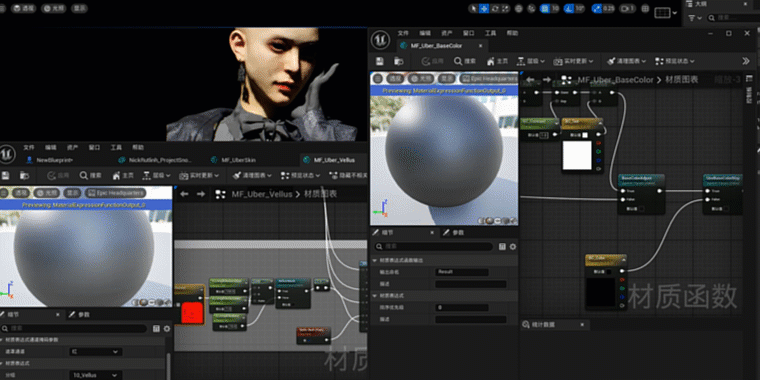
Task: Go forward in BaseColor graph navigation
Action: point(547,79)
